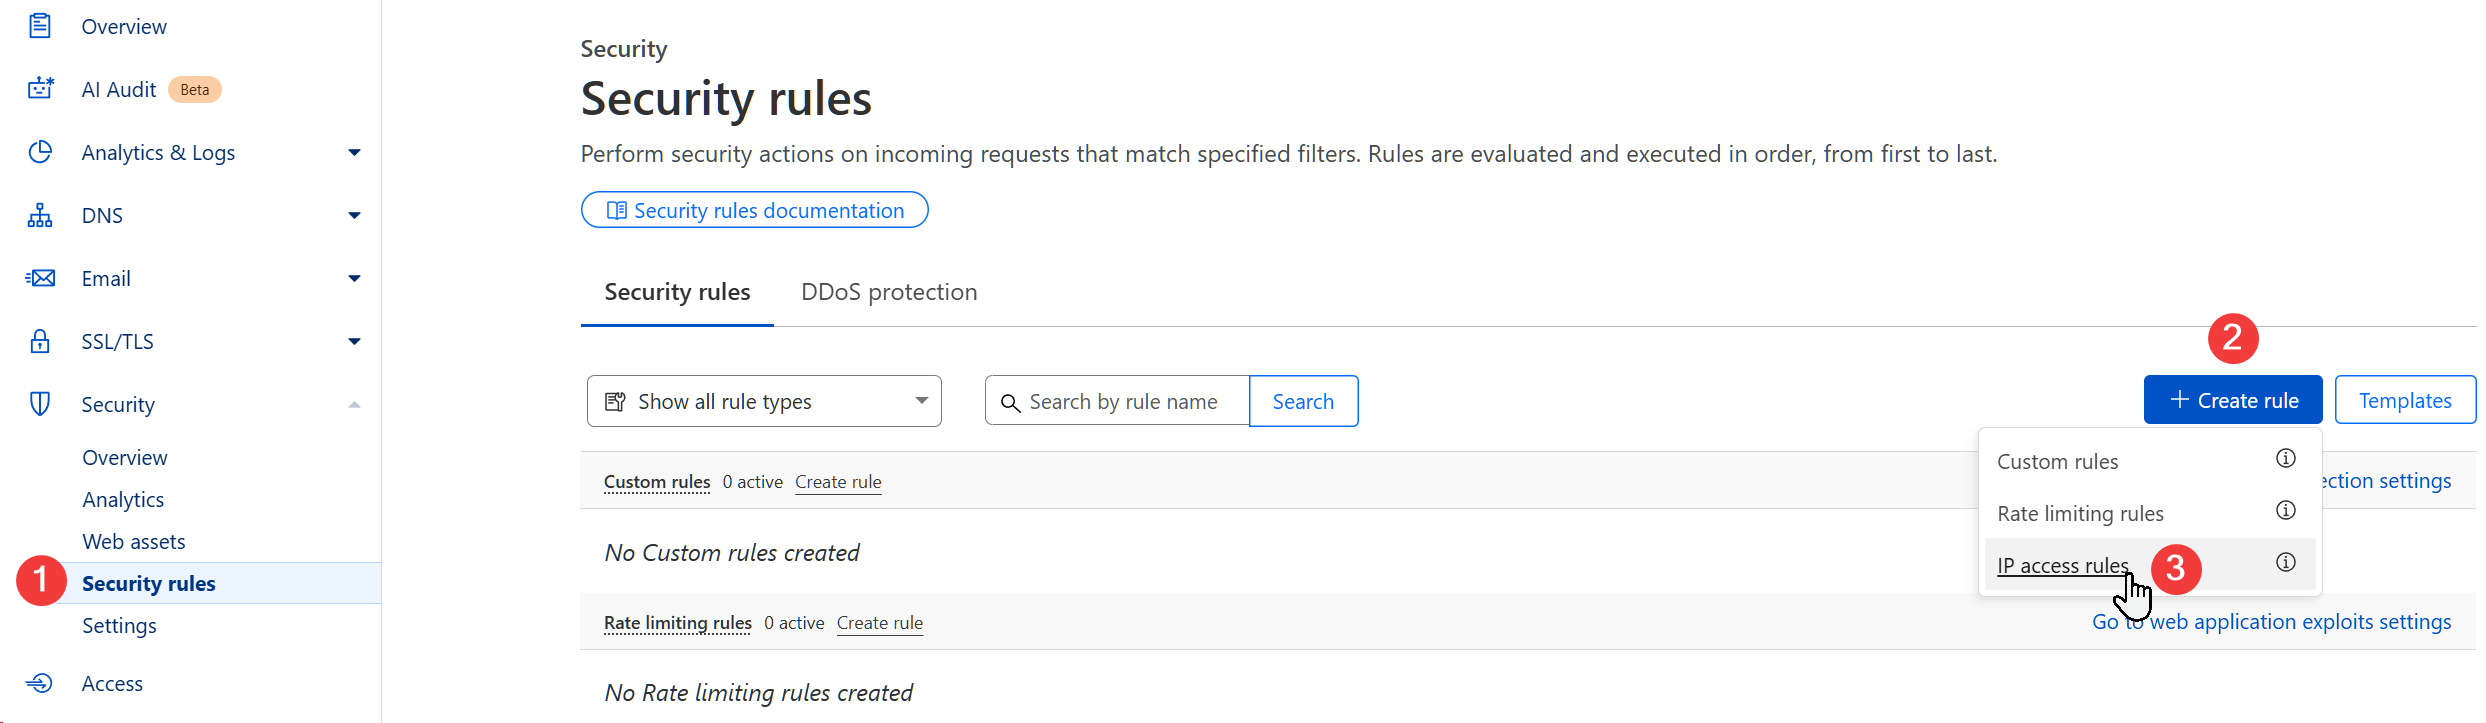The height and width of the screenshot is (723, 2486).
Task: Click the Email envelope icon
Action: [x=40, y=278]
